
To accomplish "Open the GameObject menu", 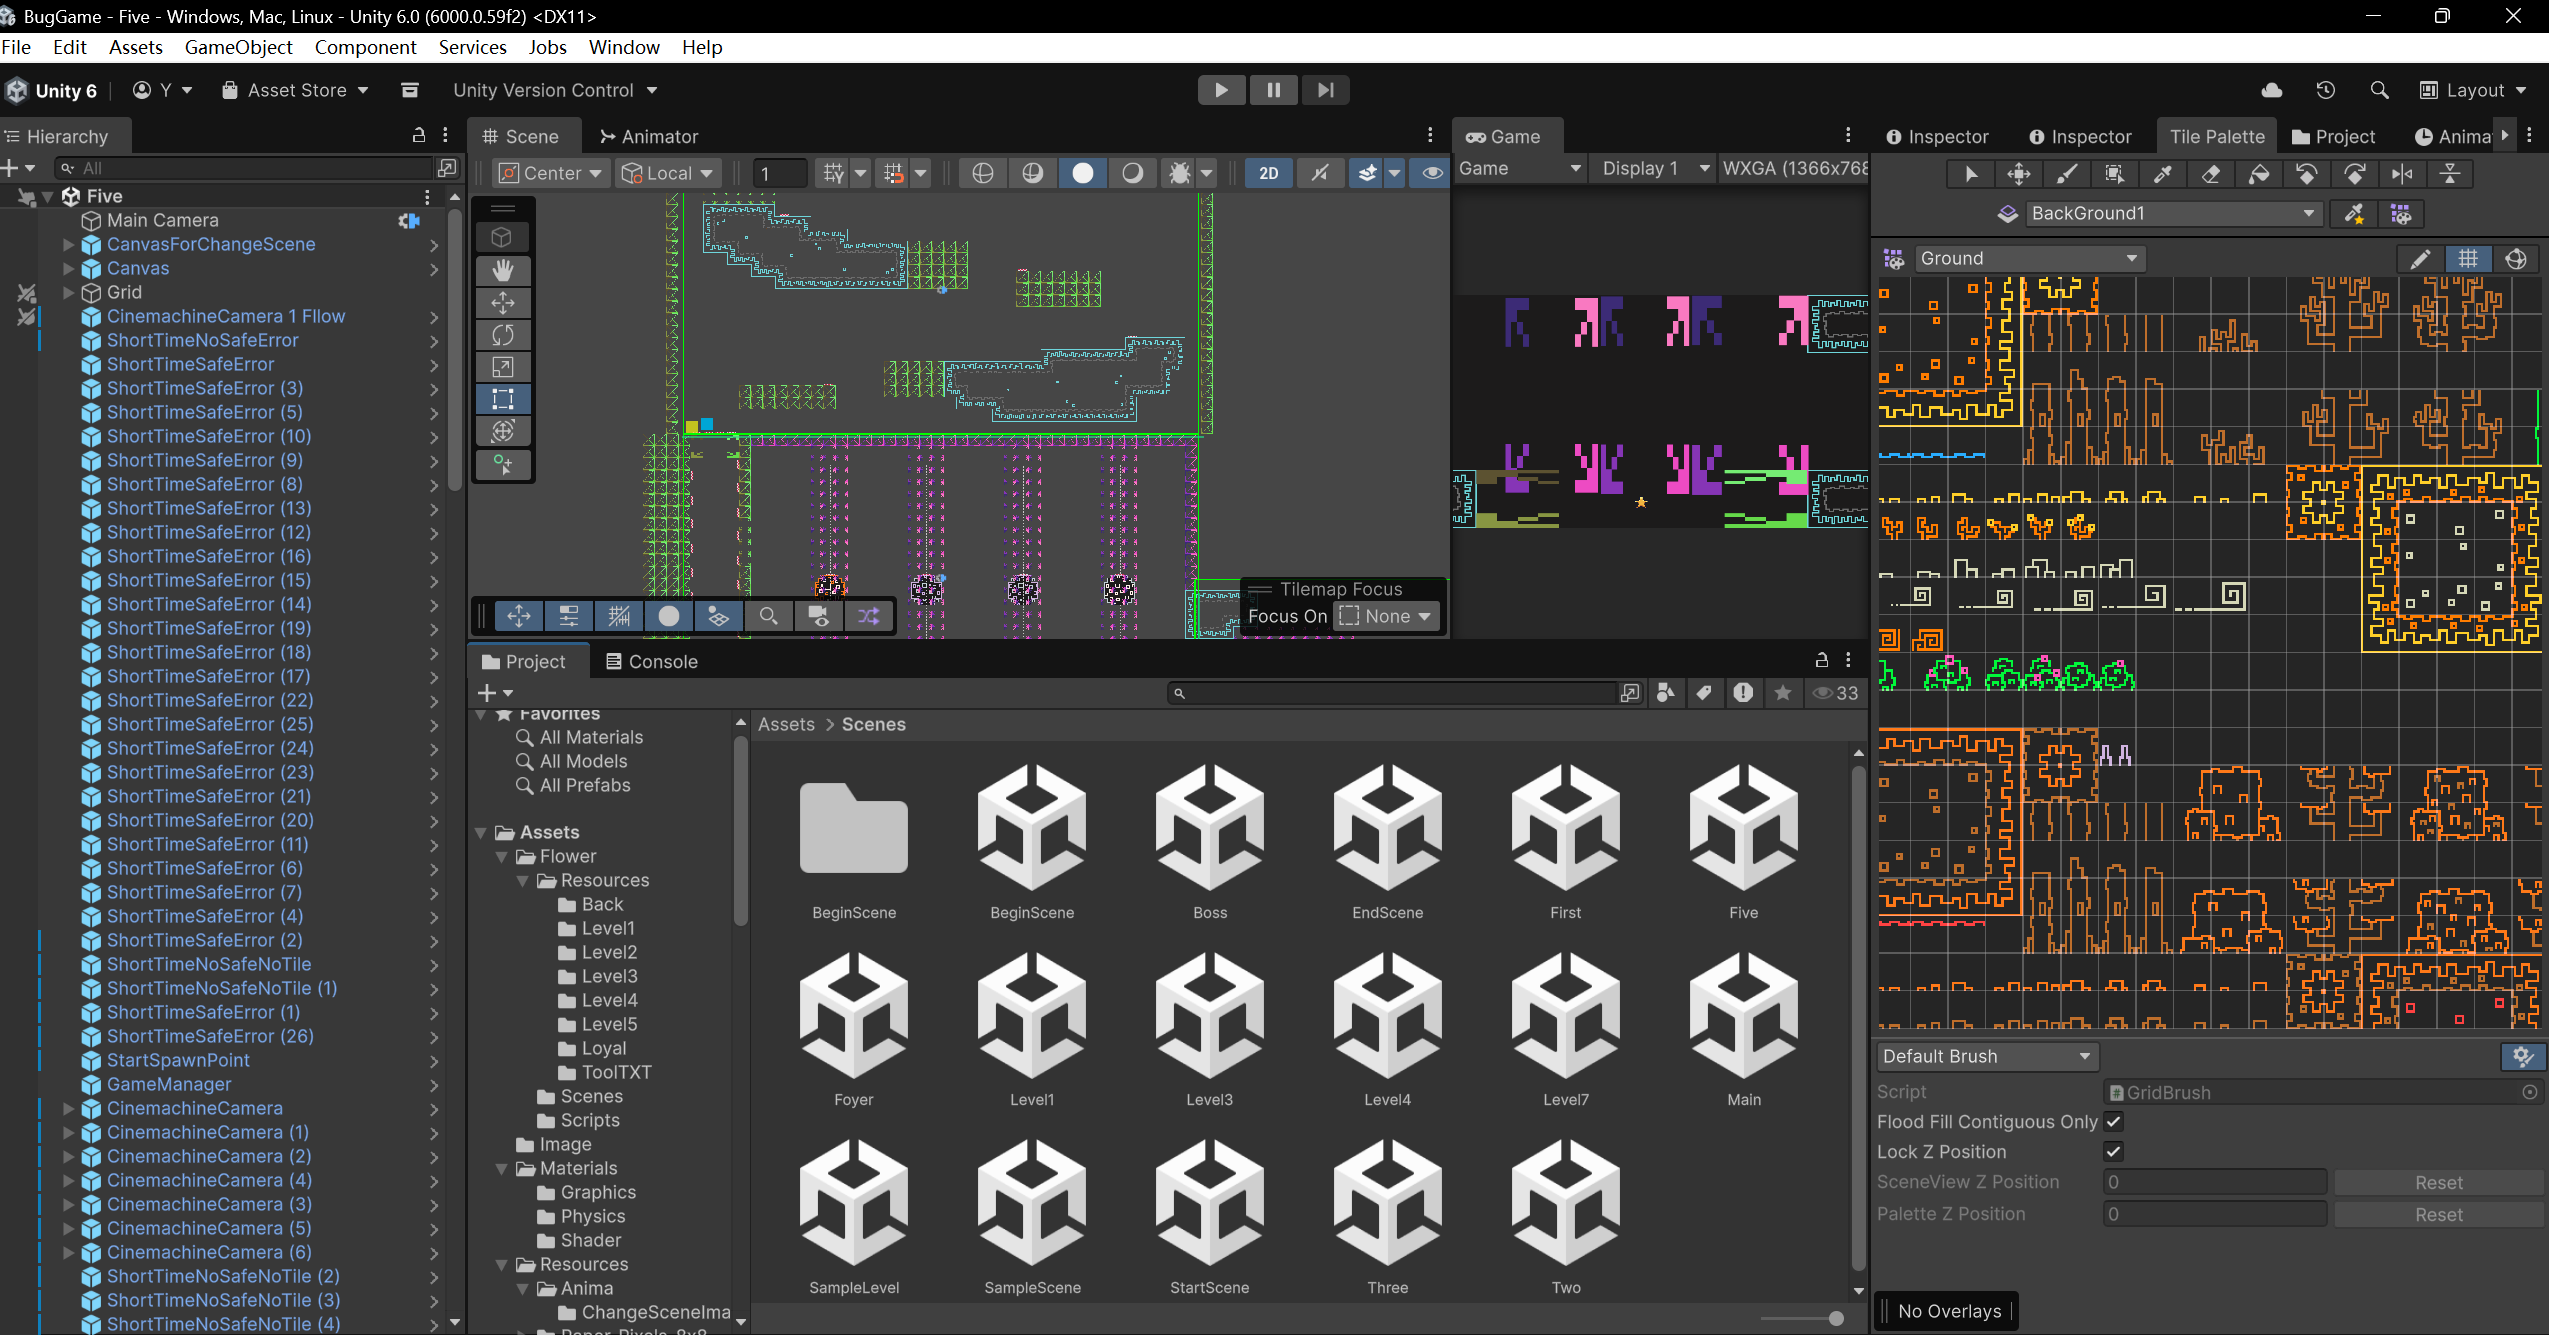I will pos(238,47).
